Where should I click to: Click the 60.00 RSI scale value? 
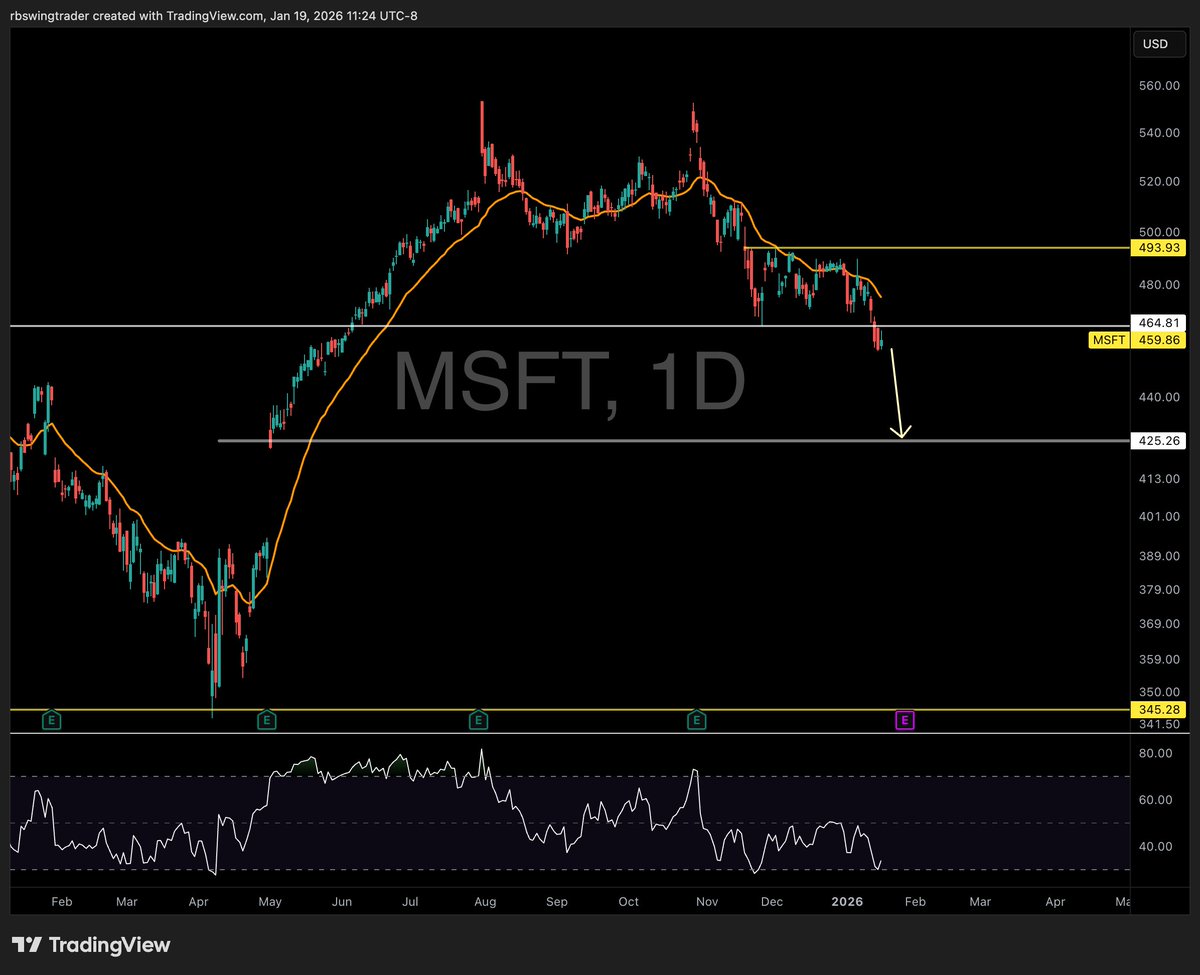pyautogui.click(x=1158, y=799)
